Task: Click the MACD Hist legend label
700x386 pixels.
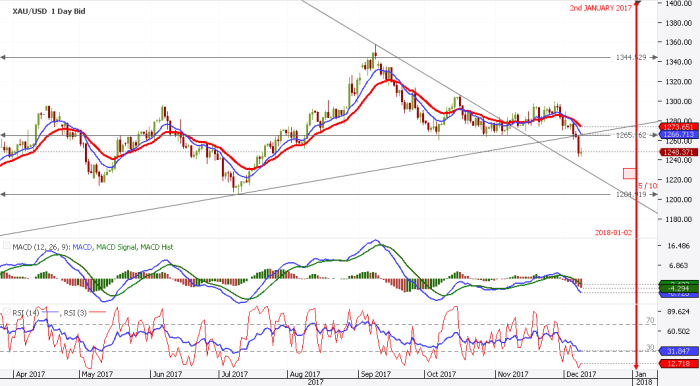Action: 157,247
